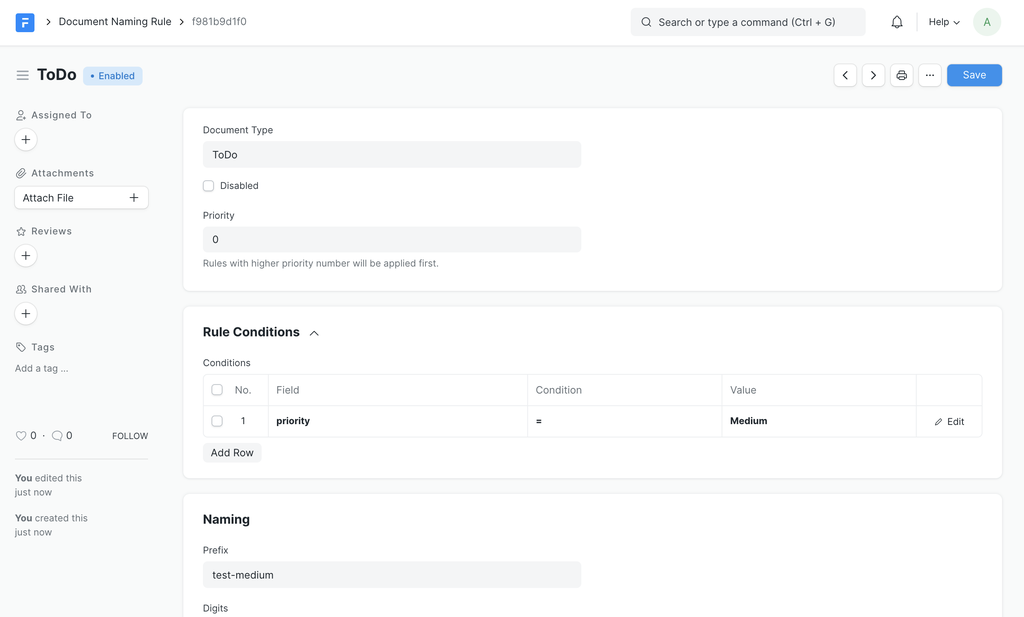The width and height of the screenshot is (1024, 617).
Task: Open the Help dropdown
Action: point(944,22)
